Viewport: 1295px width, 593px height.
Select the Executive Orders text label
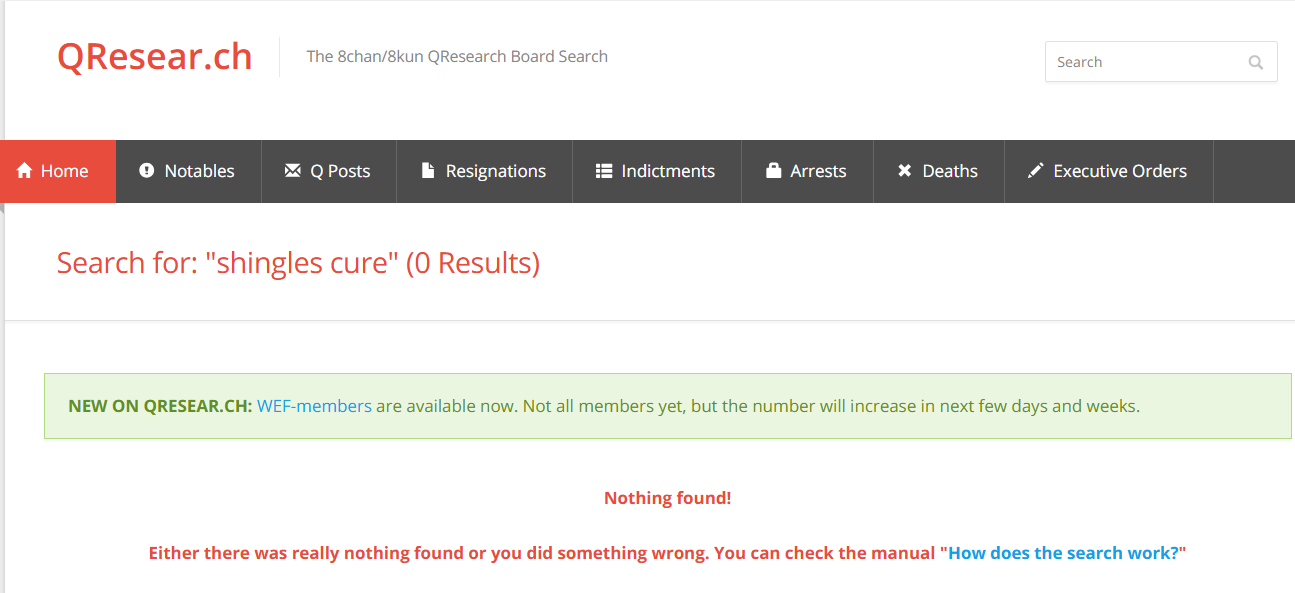(1120, 171)
